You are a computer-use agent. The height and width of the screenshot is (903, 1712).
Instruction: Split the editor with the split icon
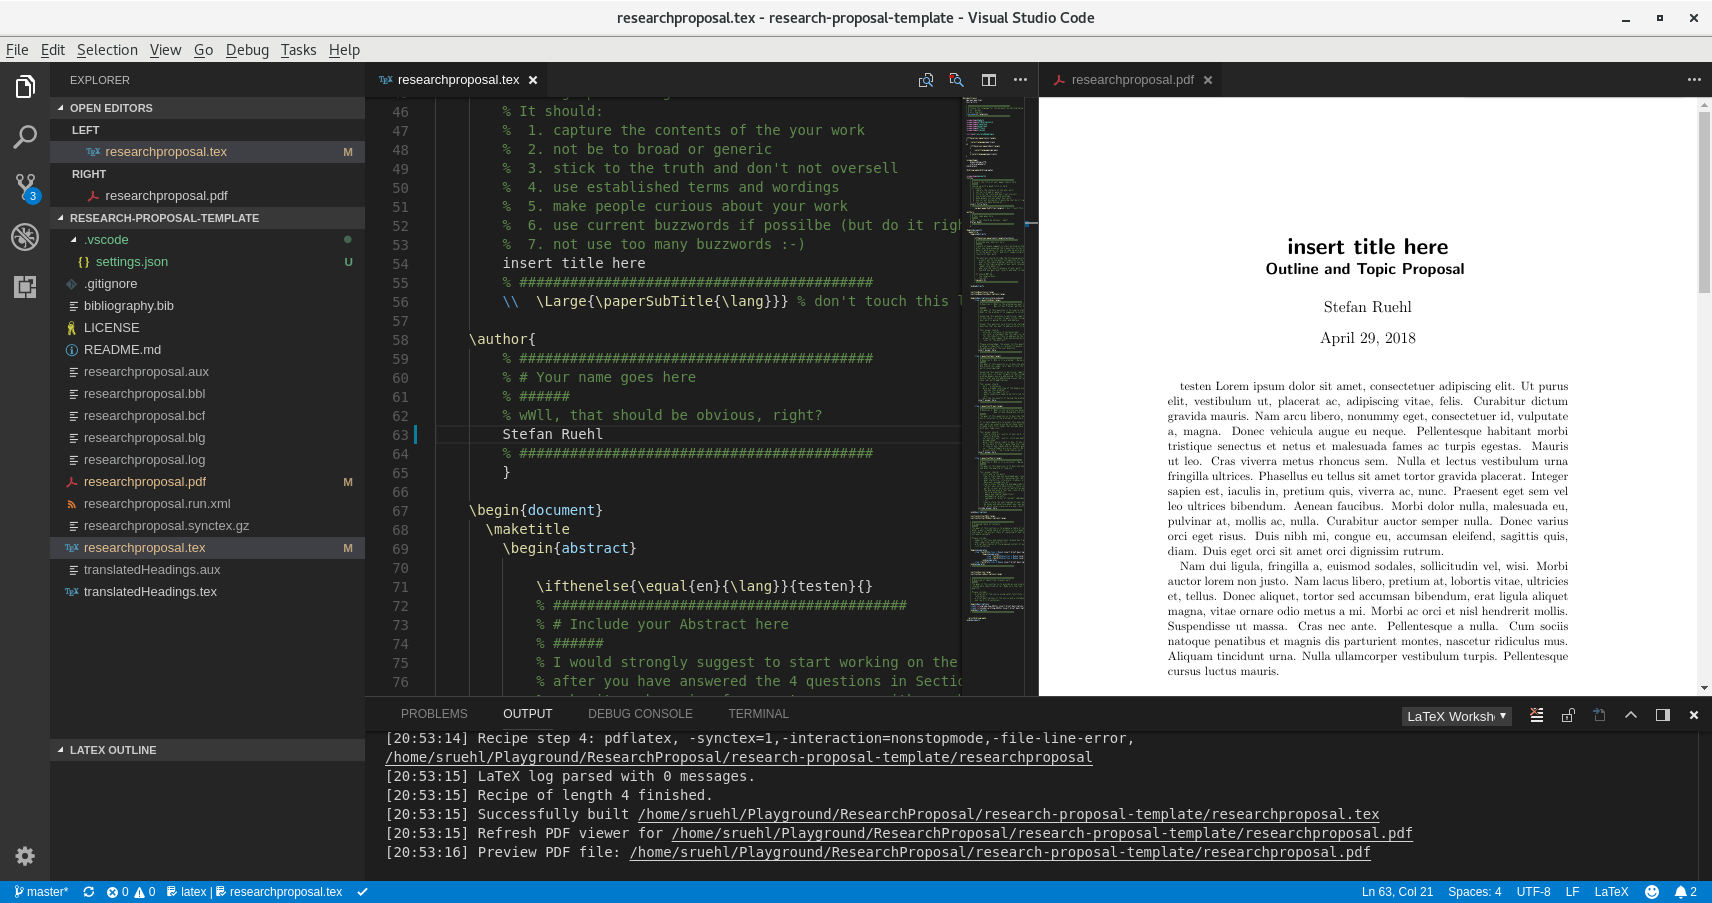click(x=989, y=80)
